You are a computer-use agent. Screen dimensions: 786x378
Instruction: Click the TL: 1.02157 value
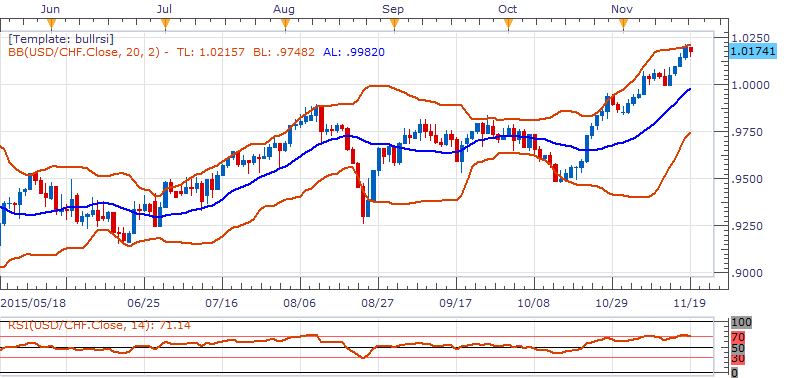[211, 52]
